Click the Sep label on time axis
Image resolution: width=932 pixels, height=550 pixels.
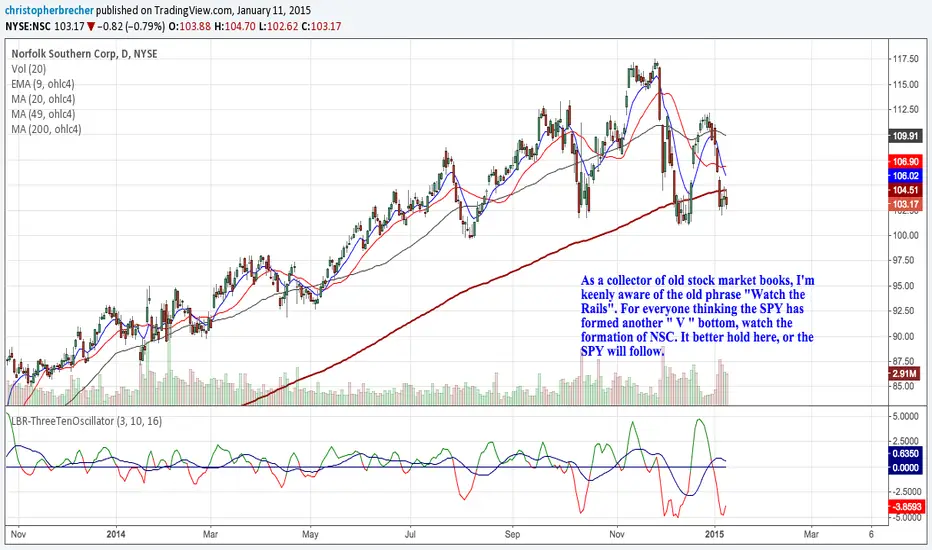pos(512,534)
